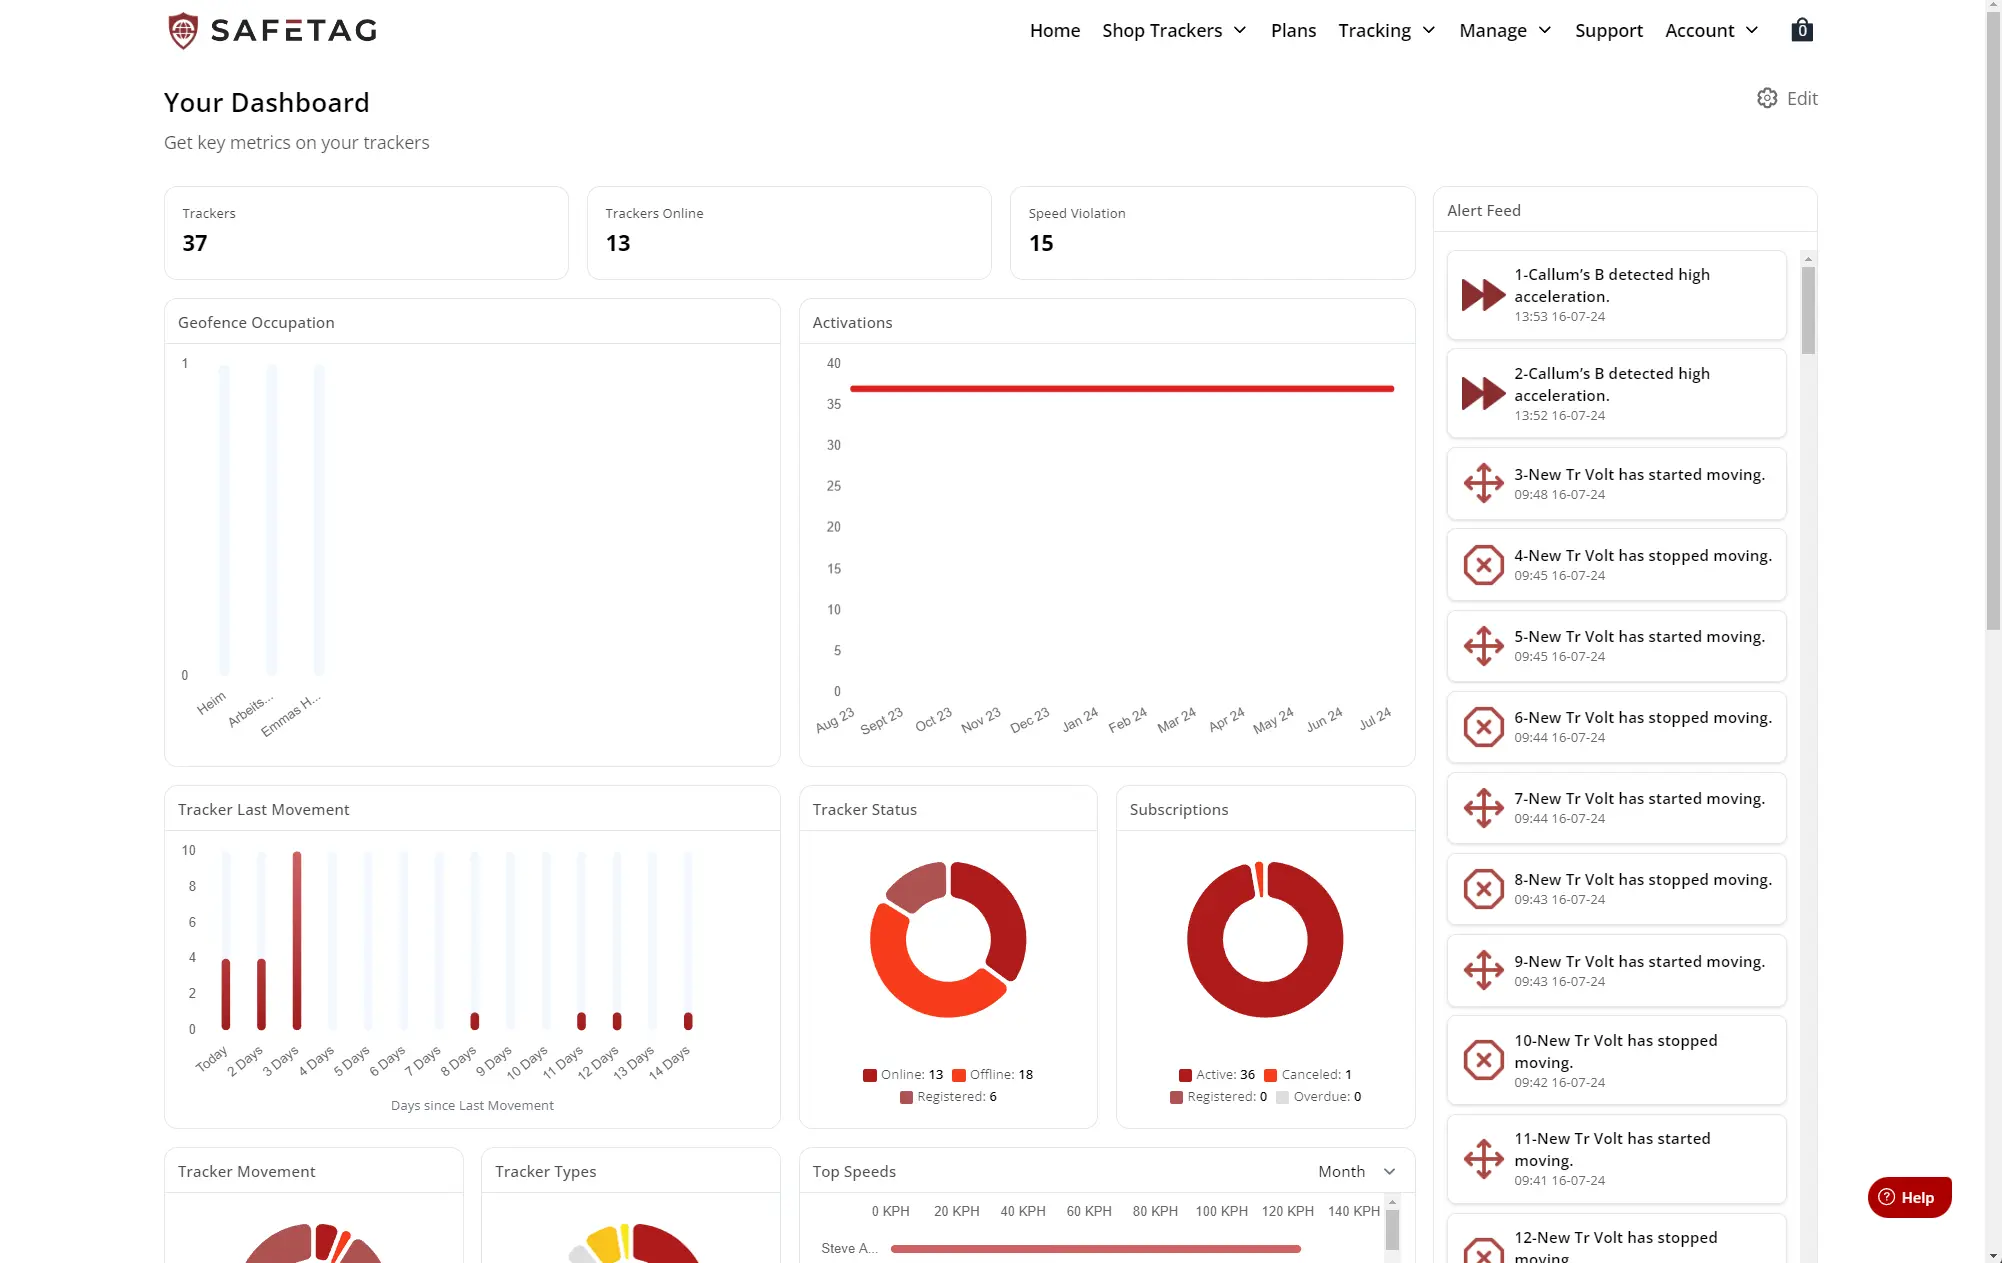Expand the Tracking navigation menu
Screen dimensions: 2002x1263
[x=1386, y=30]
